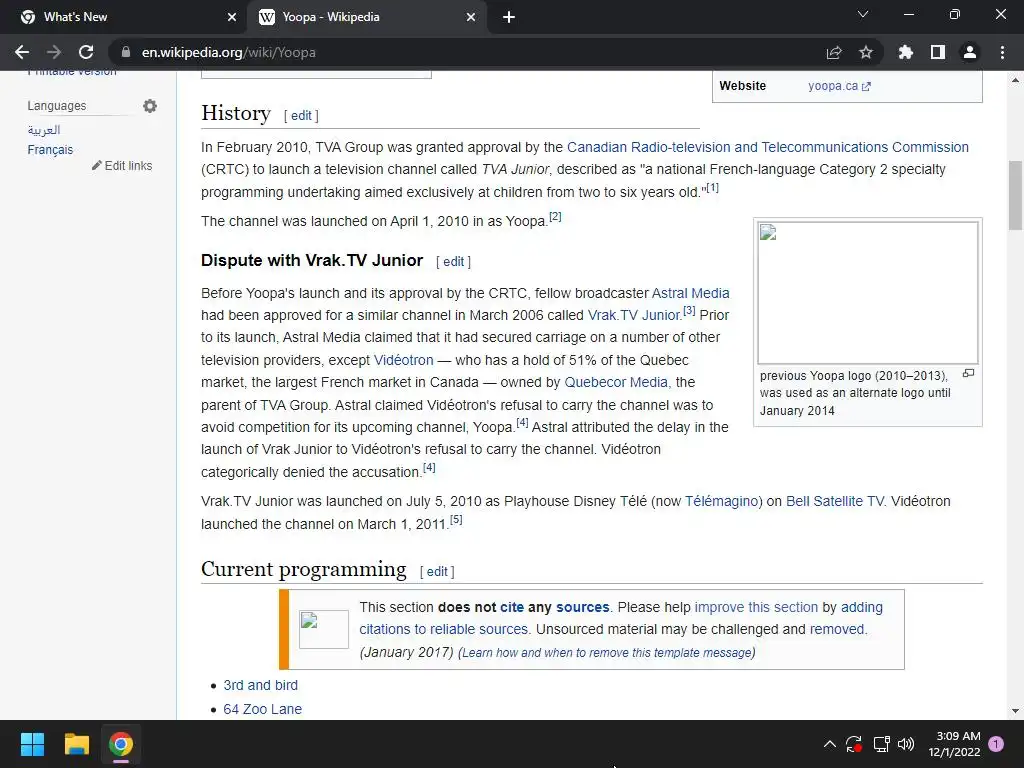Jump to citation reference [1]
The width and height of the screenshot is (1024, 768).
coord(712,187)
